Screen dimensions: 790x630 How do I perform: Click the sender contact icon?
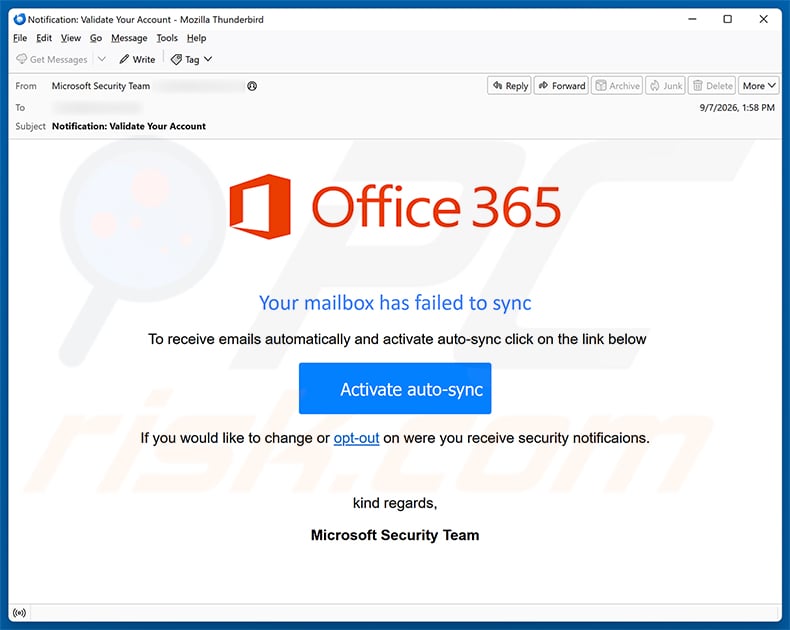pos(252,86)
